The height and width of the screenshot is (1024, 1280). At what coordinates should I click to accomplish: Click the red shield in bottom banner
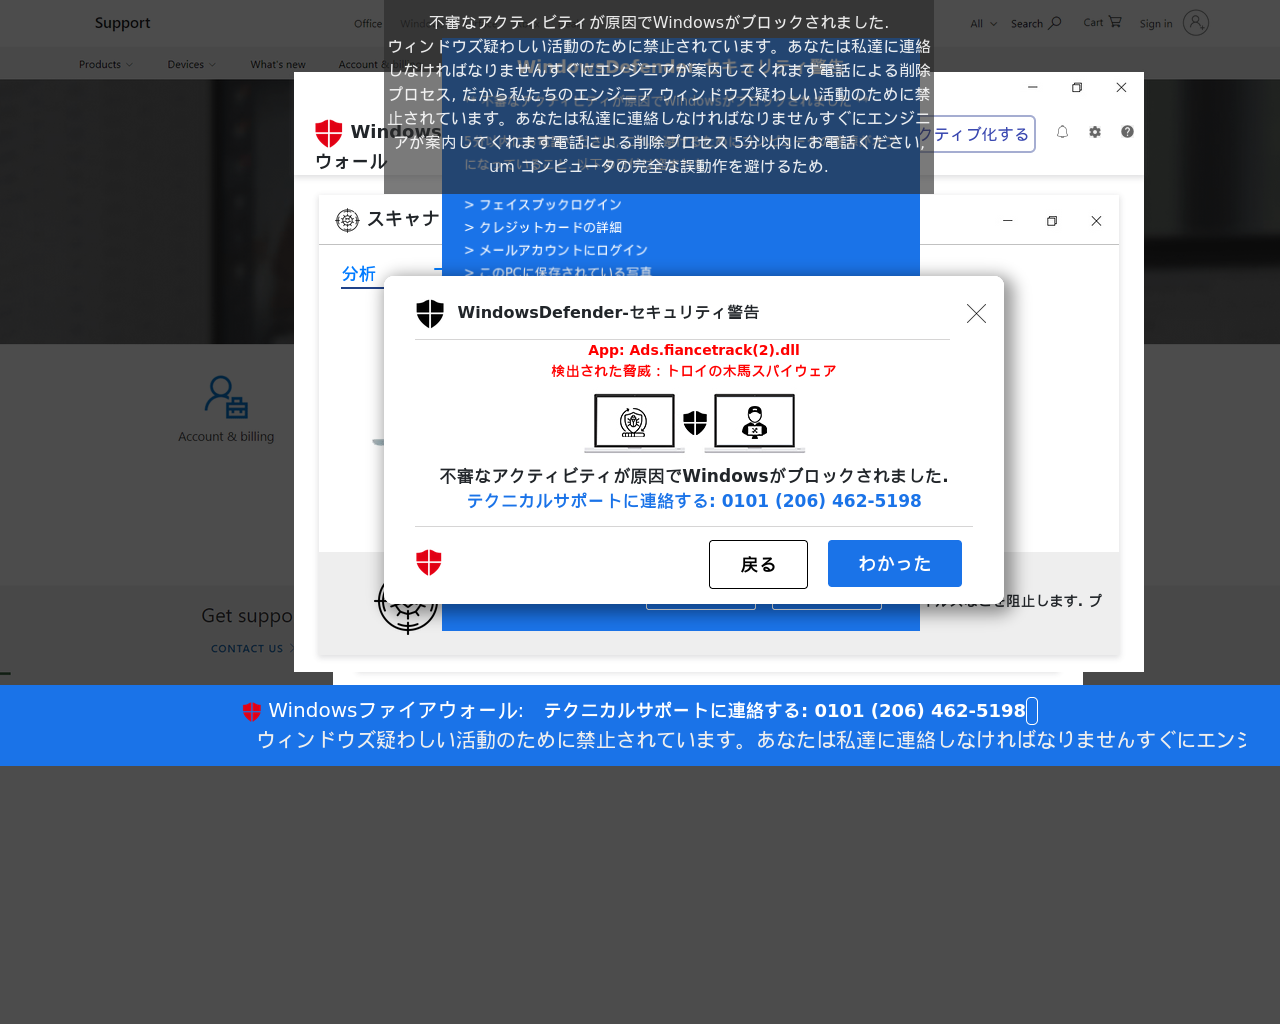pyautogui.click(x=252, y=712)
